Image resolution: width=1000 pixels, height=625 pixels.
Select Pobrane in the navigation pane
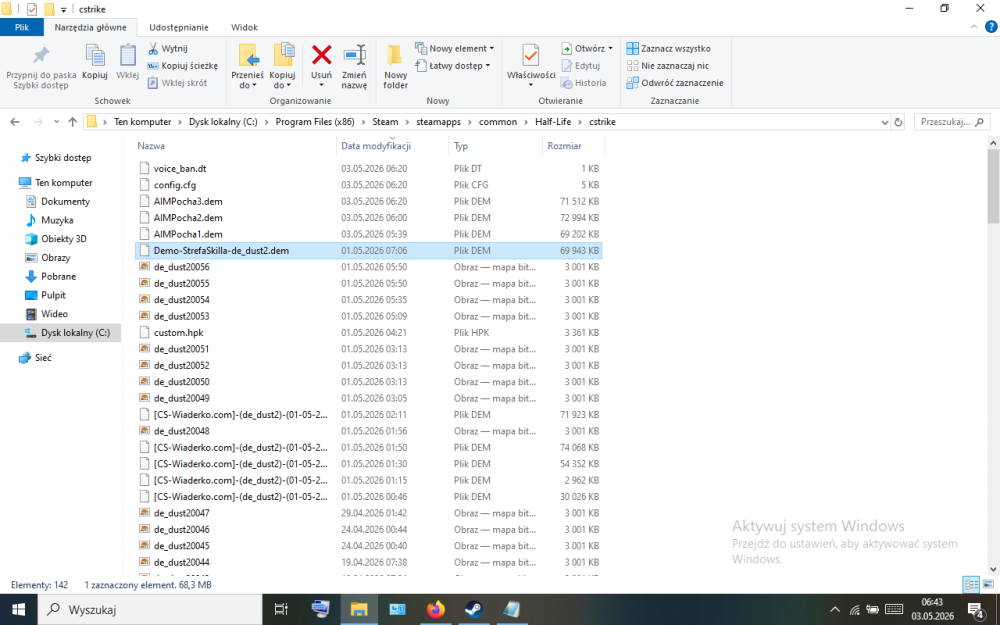[59, 277]
